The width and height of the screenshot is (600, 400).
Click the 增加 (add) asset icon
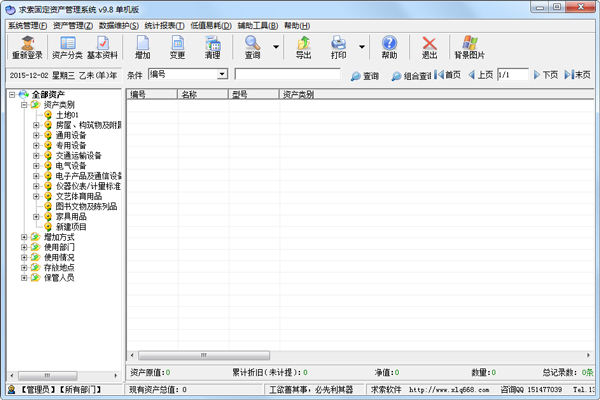coord(143,47)
